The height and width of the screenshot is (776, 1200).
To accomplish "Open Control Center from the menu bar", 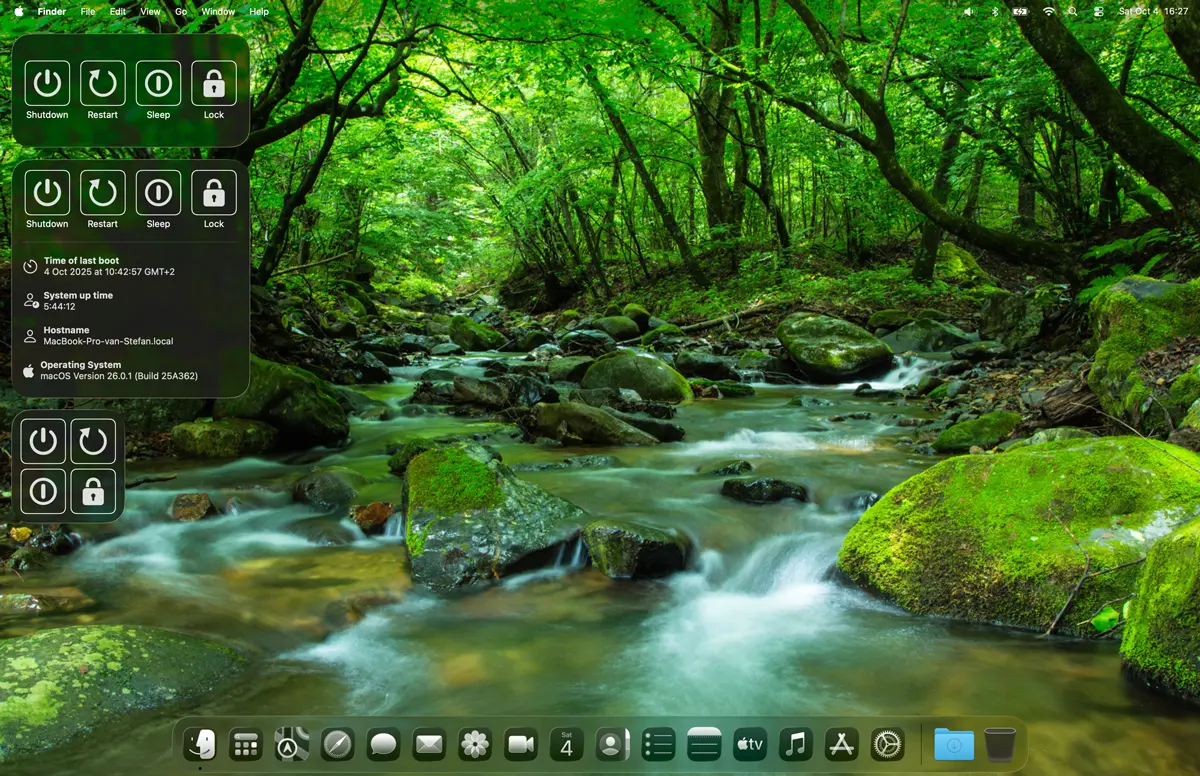I will (1098, 11).
